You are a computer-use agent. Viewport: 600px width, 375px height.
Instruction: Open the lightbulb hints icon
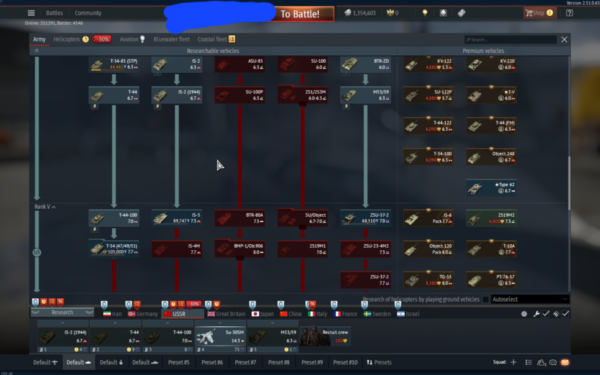pyautogui.click(x=425, y=13)
